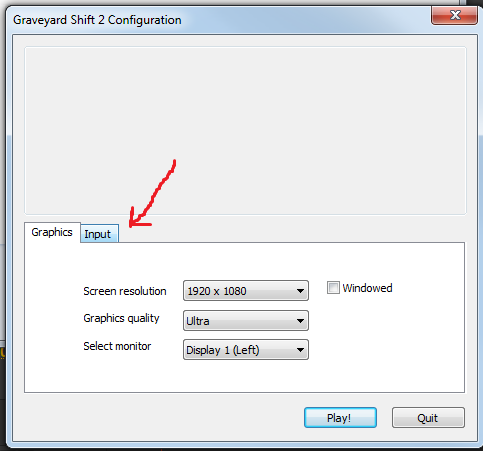Enable the Windowed checkbox
Image resolution: width=483 pixels, height=451 pixels.
(x=333, y=287)
